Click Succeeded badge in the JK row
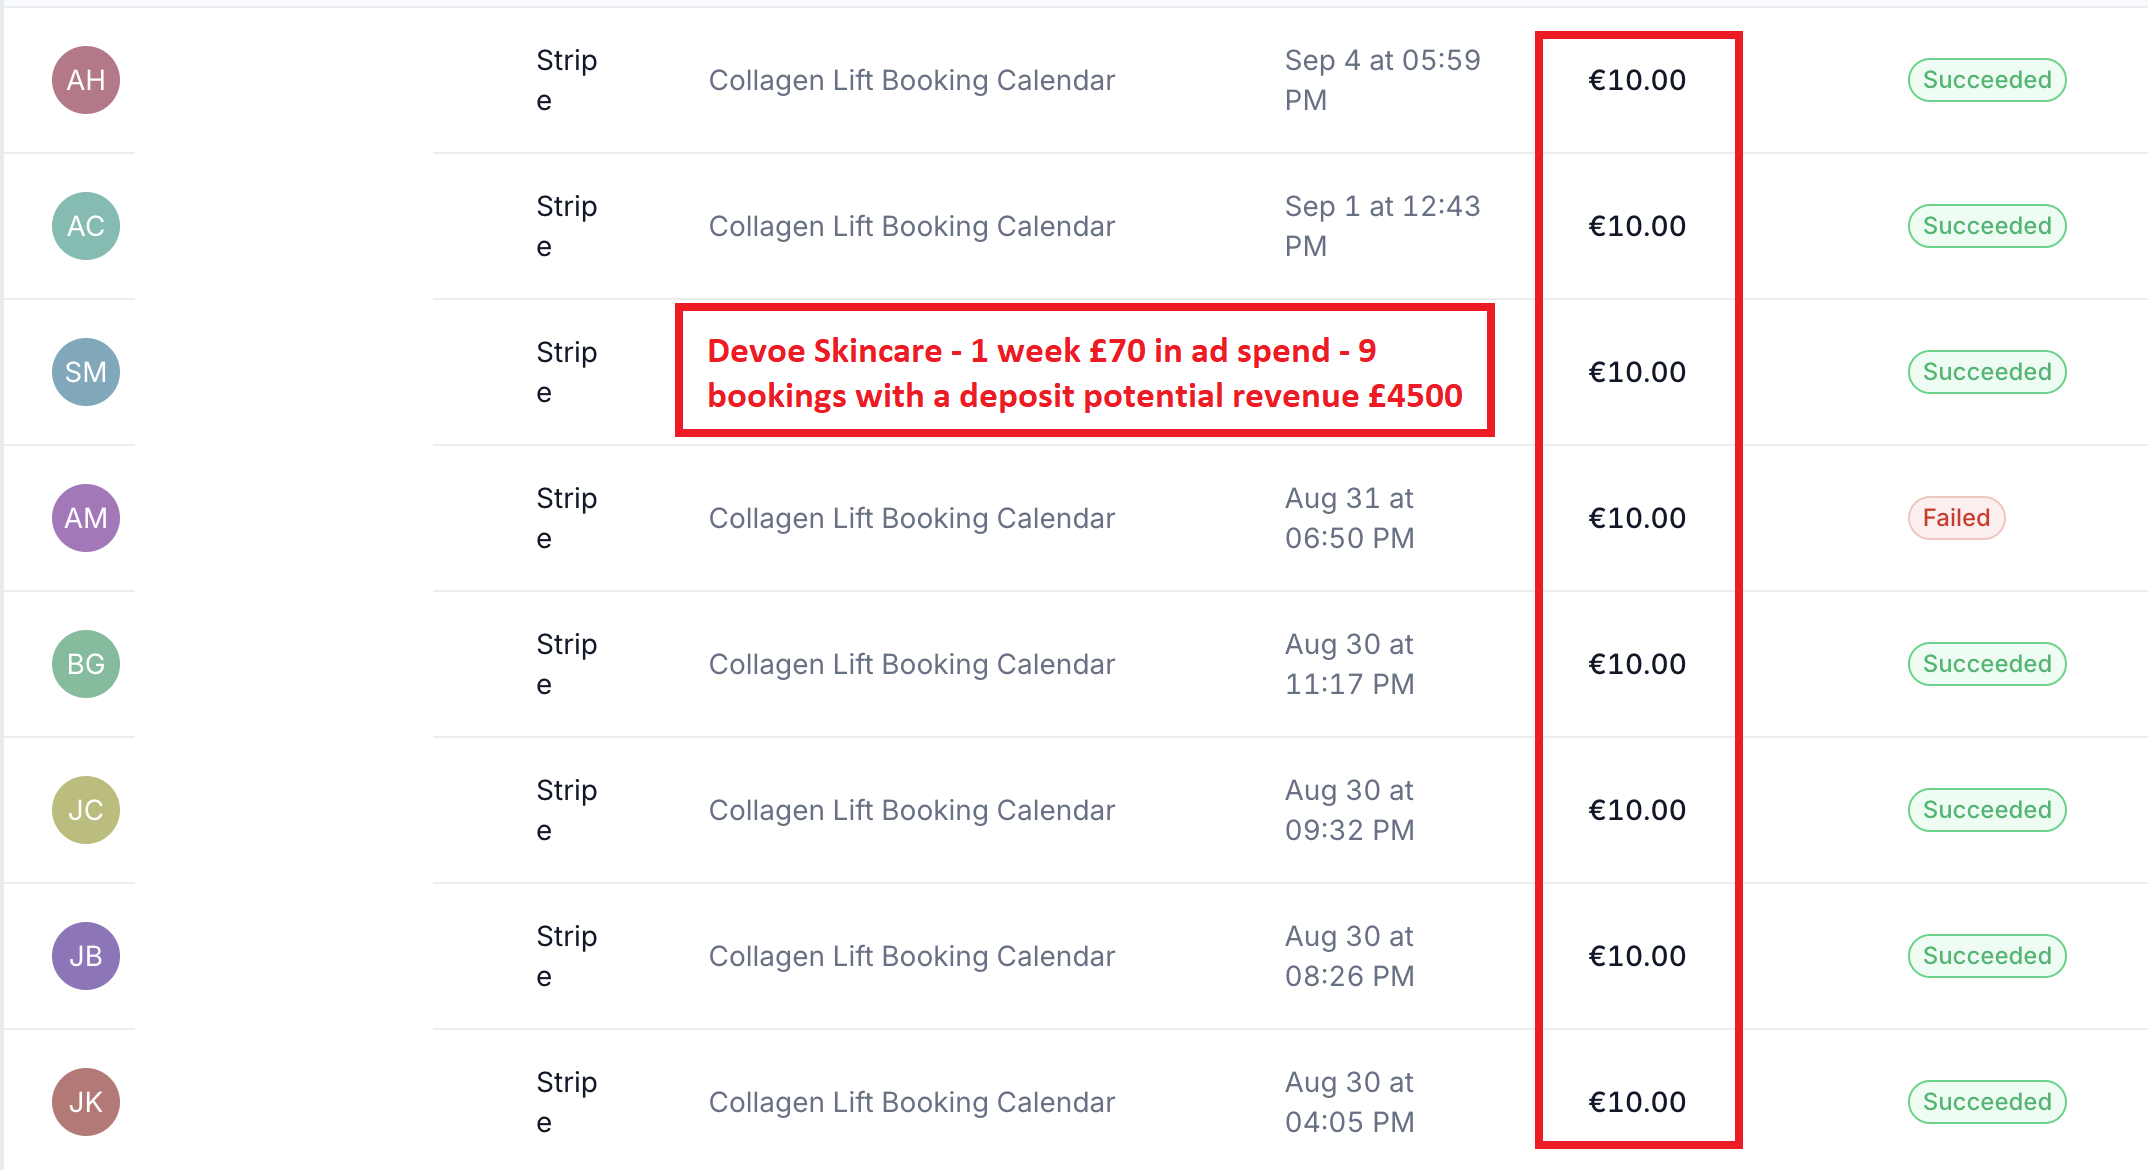This screenshot has width=2148, height=1170. pyautogui.click(x=1986, y=1102)
